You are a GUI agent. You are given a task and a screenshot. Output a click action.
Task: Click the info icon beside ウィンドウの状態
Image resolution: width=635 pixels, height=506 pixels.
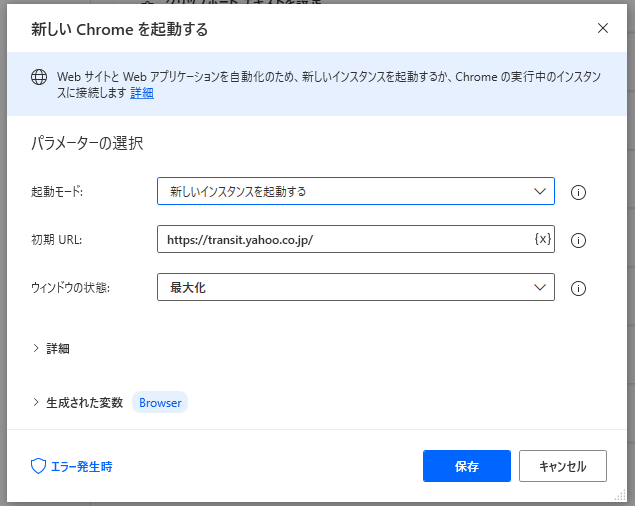[x=577, y=288]
